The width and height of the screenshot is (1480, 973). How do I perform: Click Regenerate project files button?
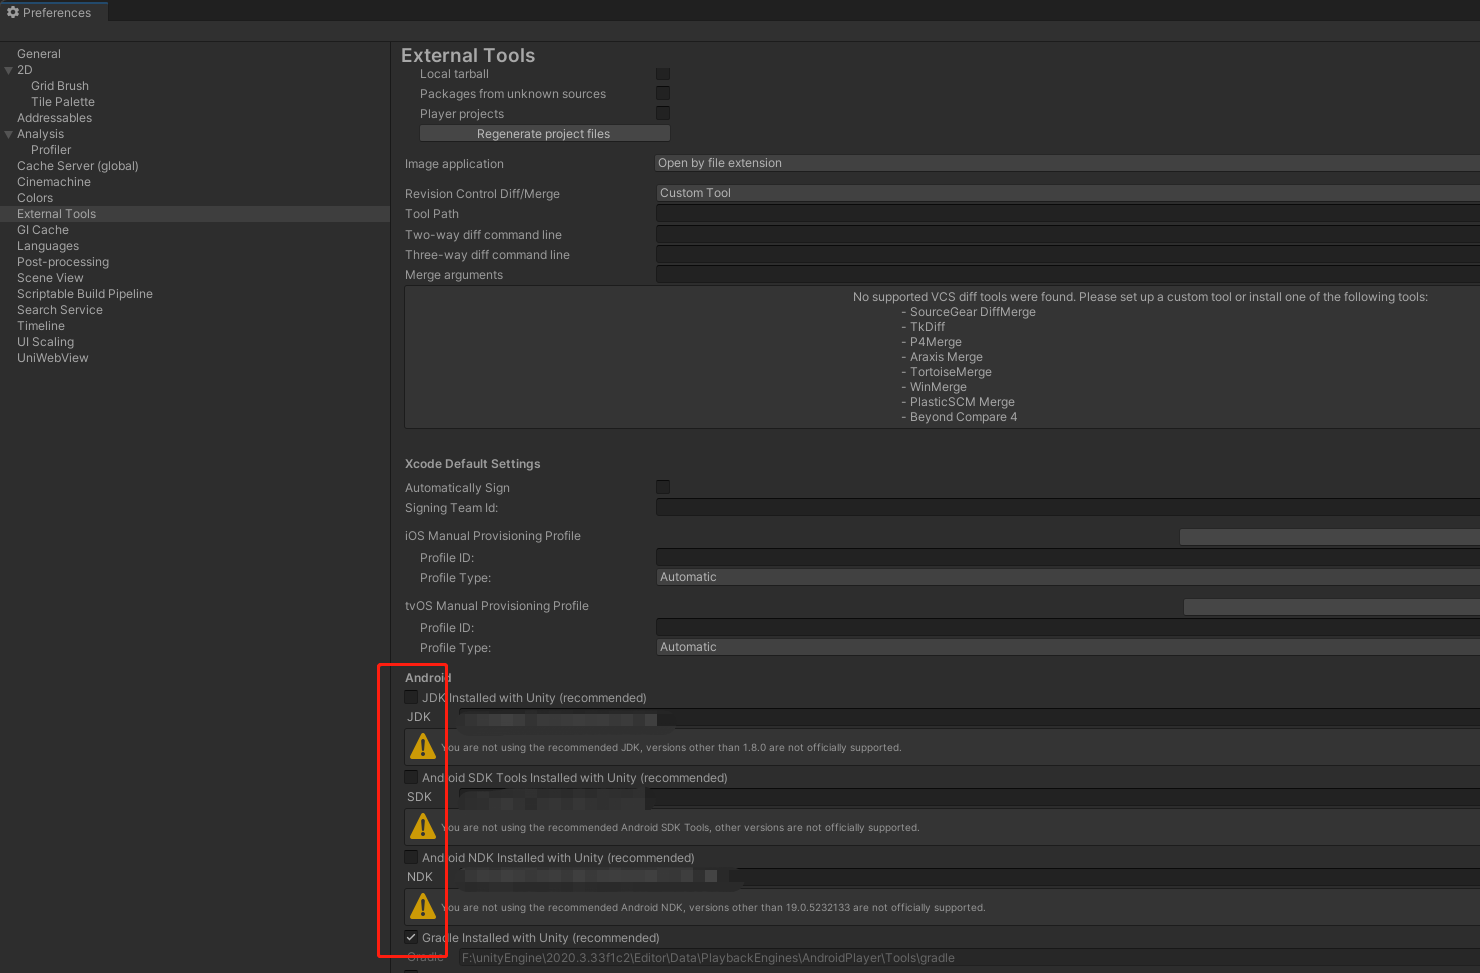(x=544, y=134)
